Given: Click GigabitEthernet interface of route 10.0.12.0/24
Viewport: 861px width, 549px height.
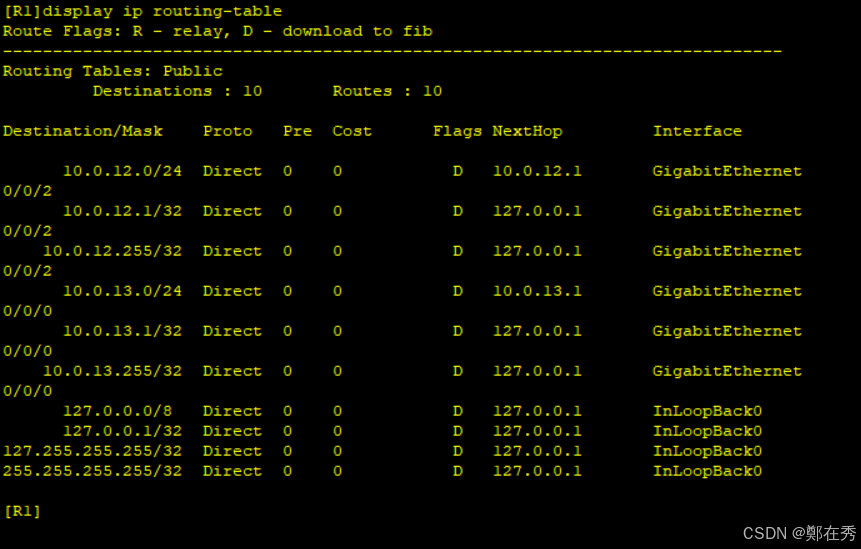Looking at the screenshot, I should [727, 171].
